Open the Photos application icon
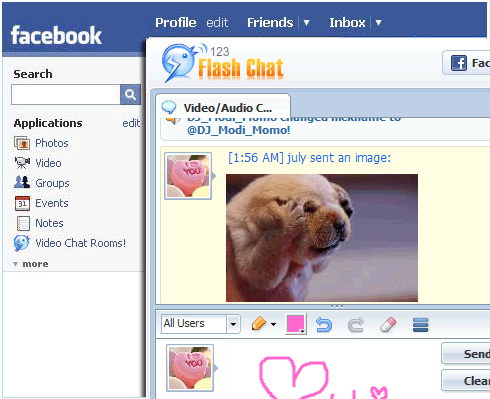Image resolution: width=490 pixels, height=399 pixels. coord(22,143)
